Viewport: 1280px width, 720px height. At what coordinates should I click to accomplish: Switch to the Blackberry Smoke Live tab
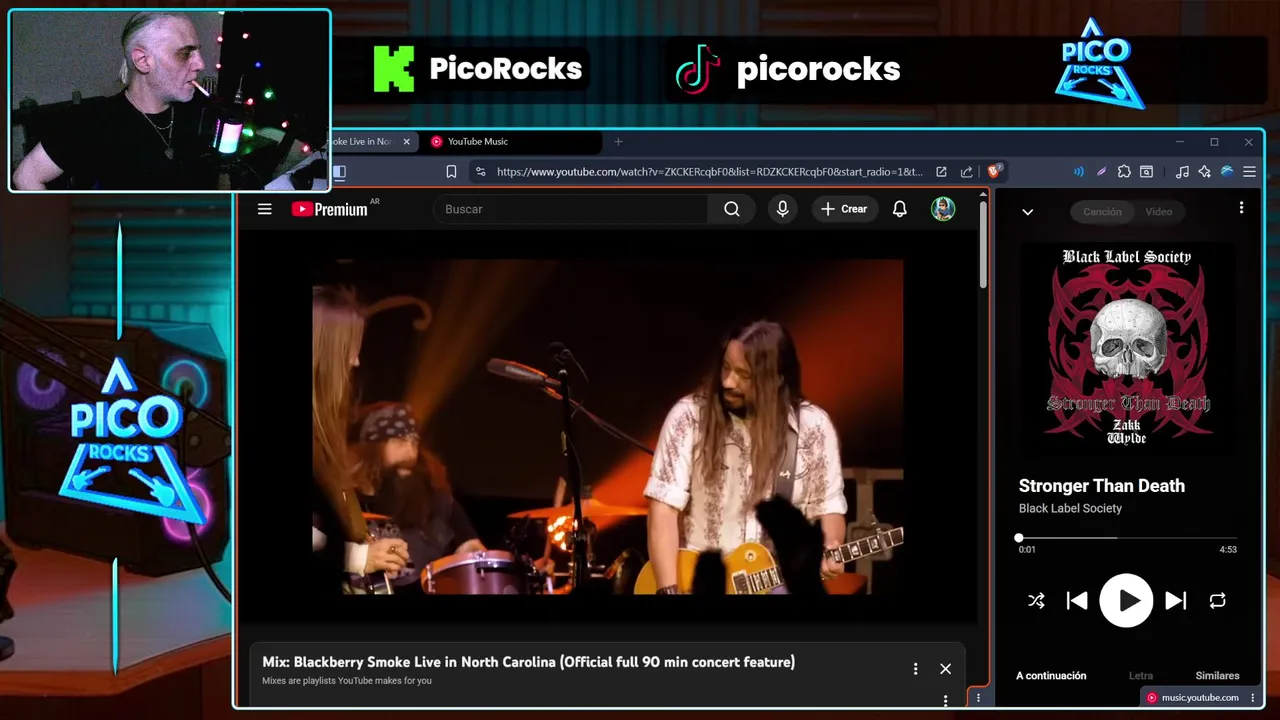click(362, 142)
